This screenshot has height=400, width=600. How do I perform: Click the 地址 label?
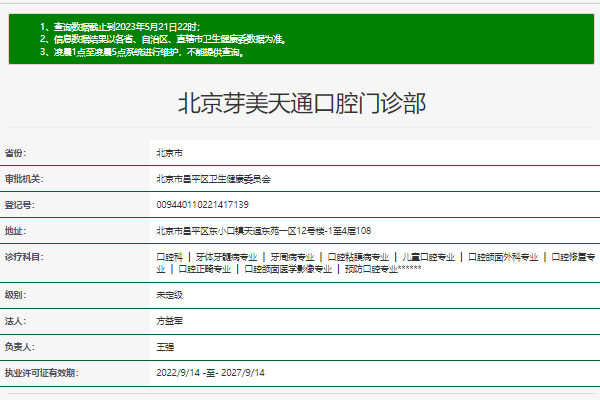pyautogui.click(x=15, y=231)
